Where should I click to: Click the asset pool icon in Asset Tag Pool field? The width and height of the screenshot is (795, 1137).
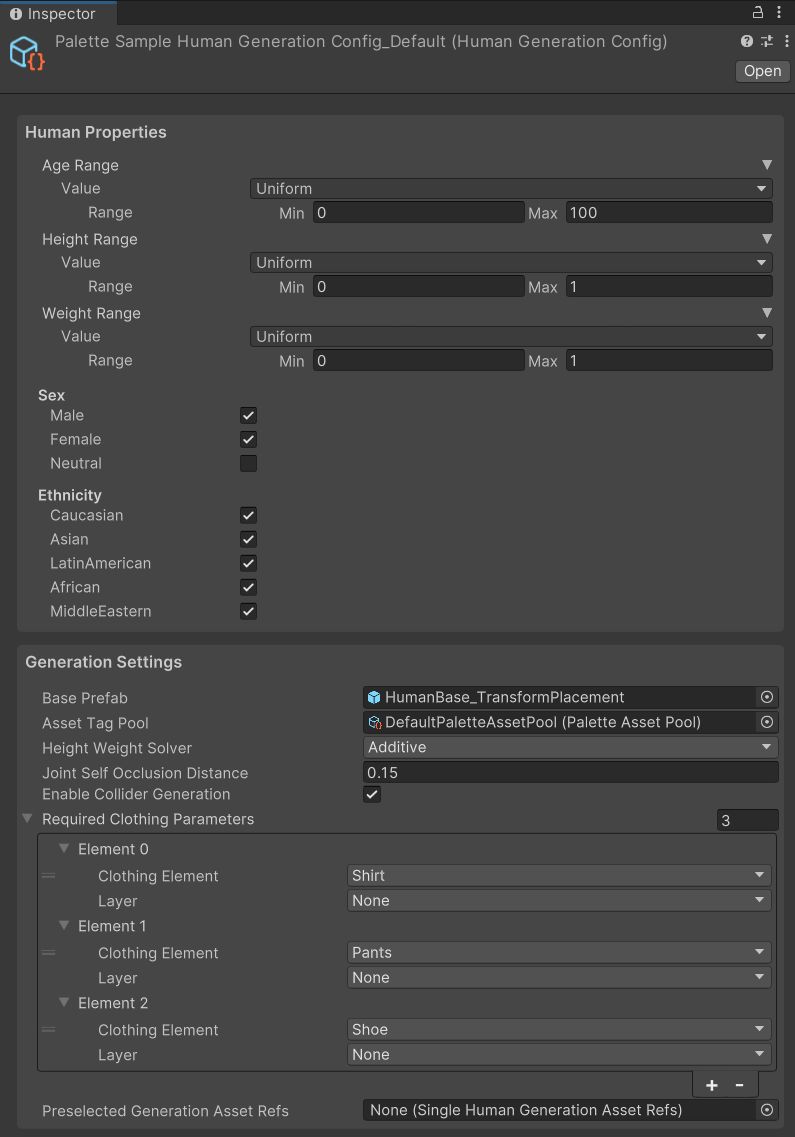374,722
